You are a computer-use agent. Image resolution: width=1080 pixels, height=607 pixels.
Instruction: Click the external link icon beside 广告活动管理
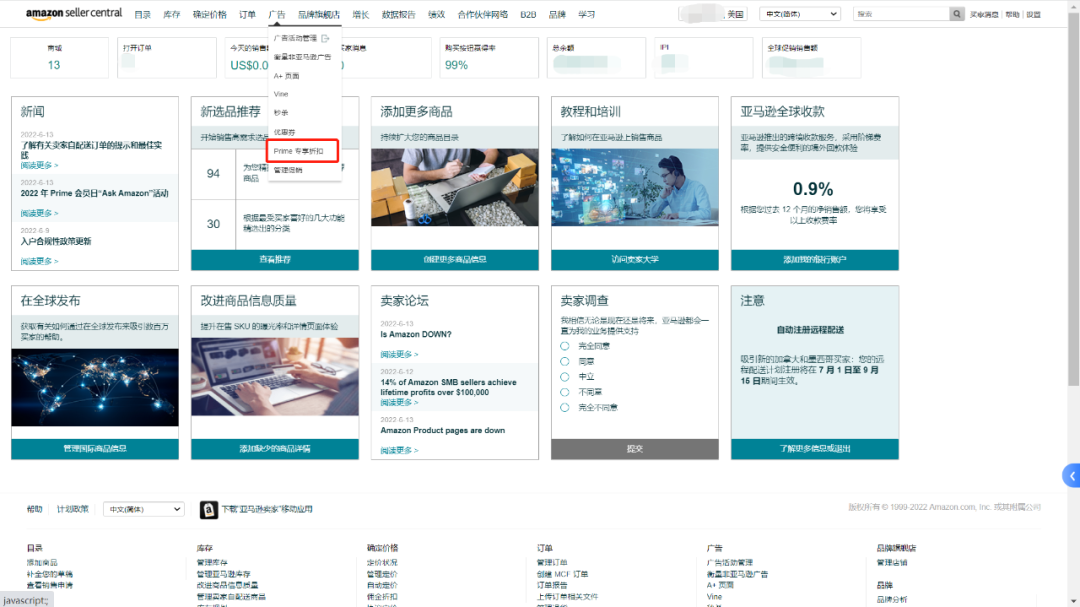pos(325,39)
